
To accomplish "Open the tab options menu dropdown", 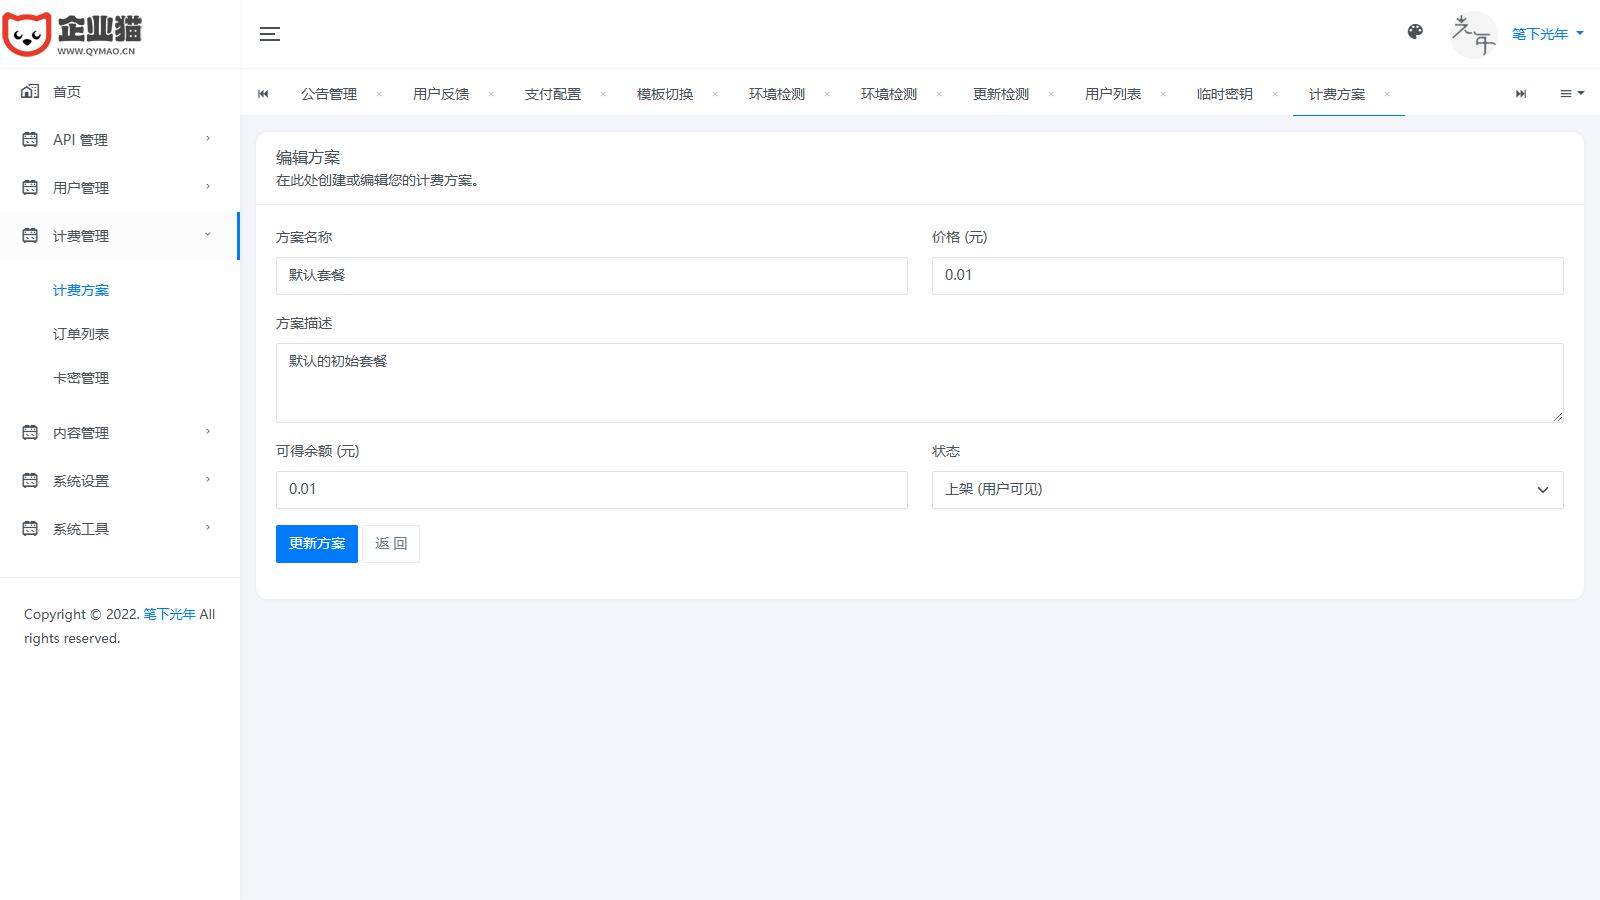I will (1571, 94).
